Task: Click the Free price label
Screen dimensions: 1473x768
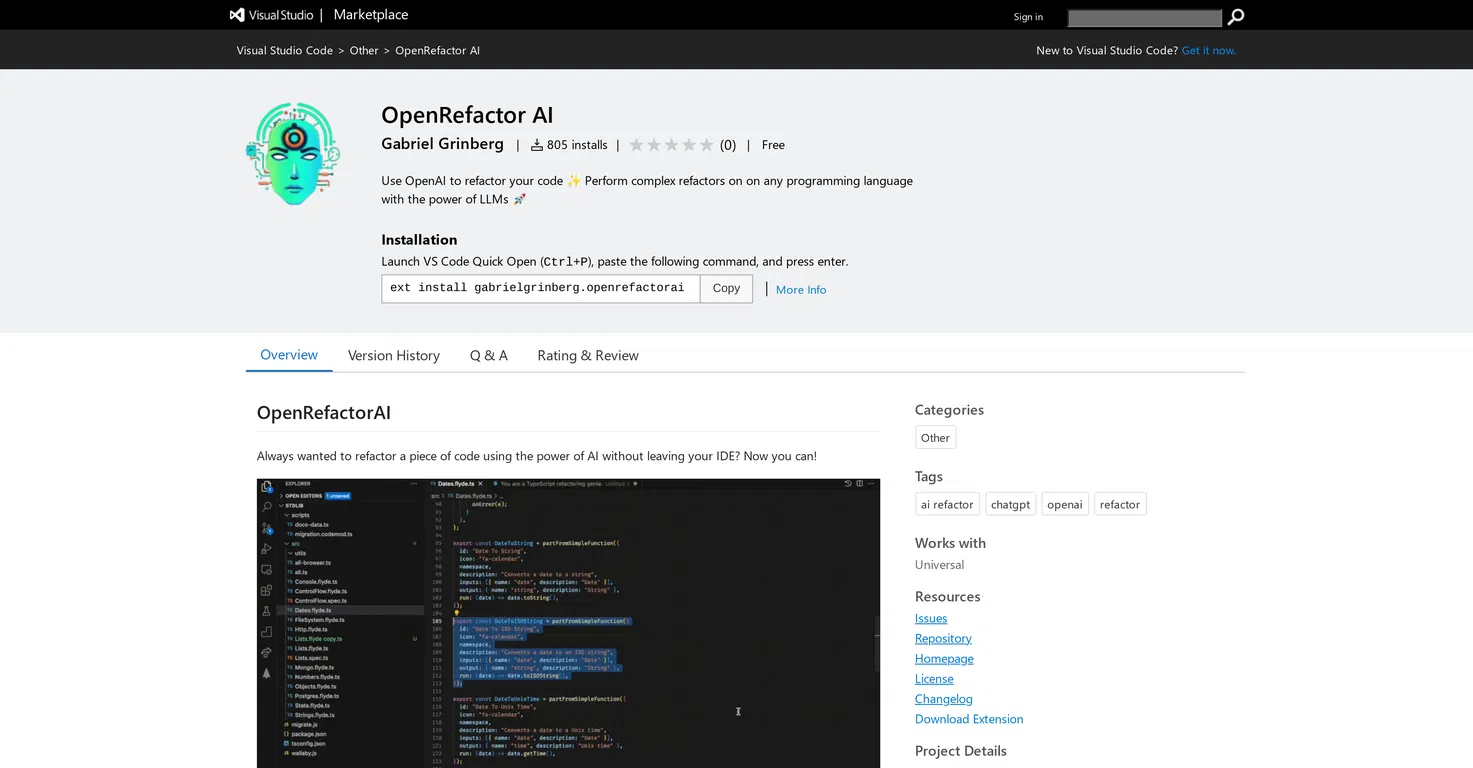Action: pyautogui.click(x=773, y=145)
